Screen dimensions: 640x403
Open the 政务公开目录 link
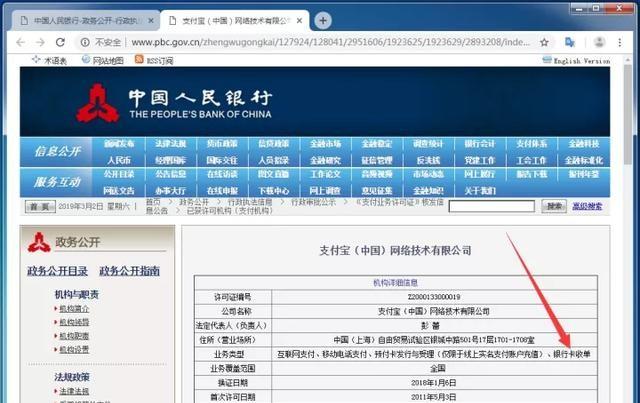click(58, 271)
